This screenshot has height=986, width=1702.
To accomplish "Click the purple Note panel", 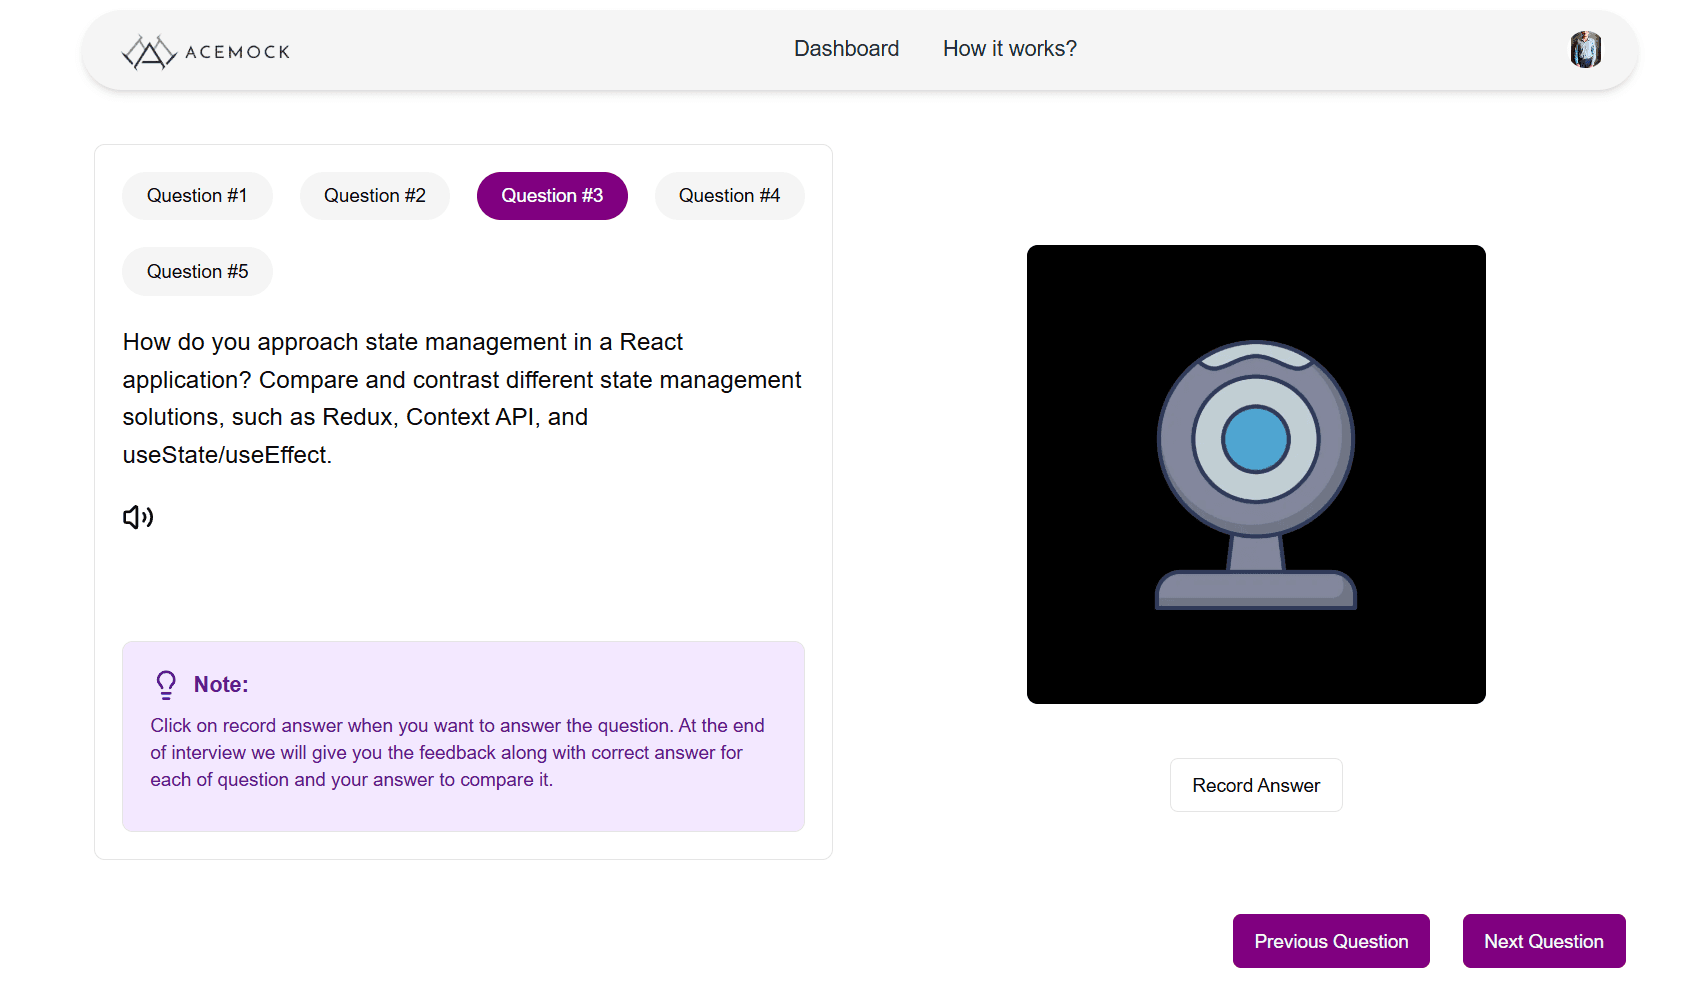I will (x=462, y=736).
